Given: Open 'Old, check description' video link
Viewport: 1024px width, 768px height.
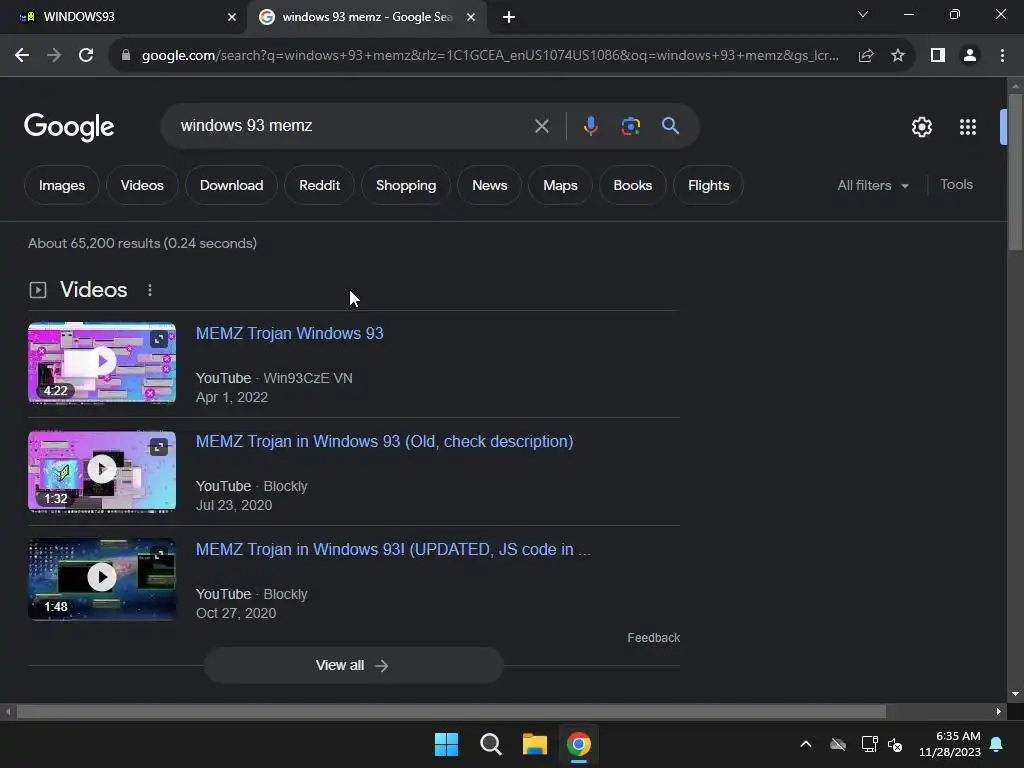Looking at the screenshot, I should pyautogui.click(x=384, y=441).
